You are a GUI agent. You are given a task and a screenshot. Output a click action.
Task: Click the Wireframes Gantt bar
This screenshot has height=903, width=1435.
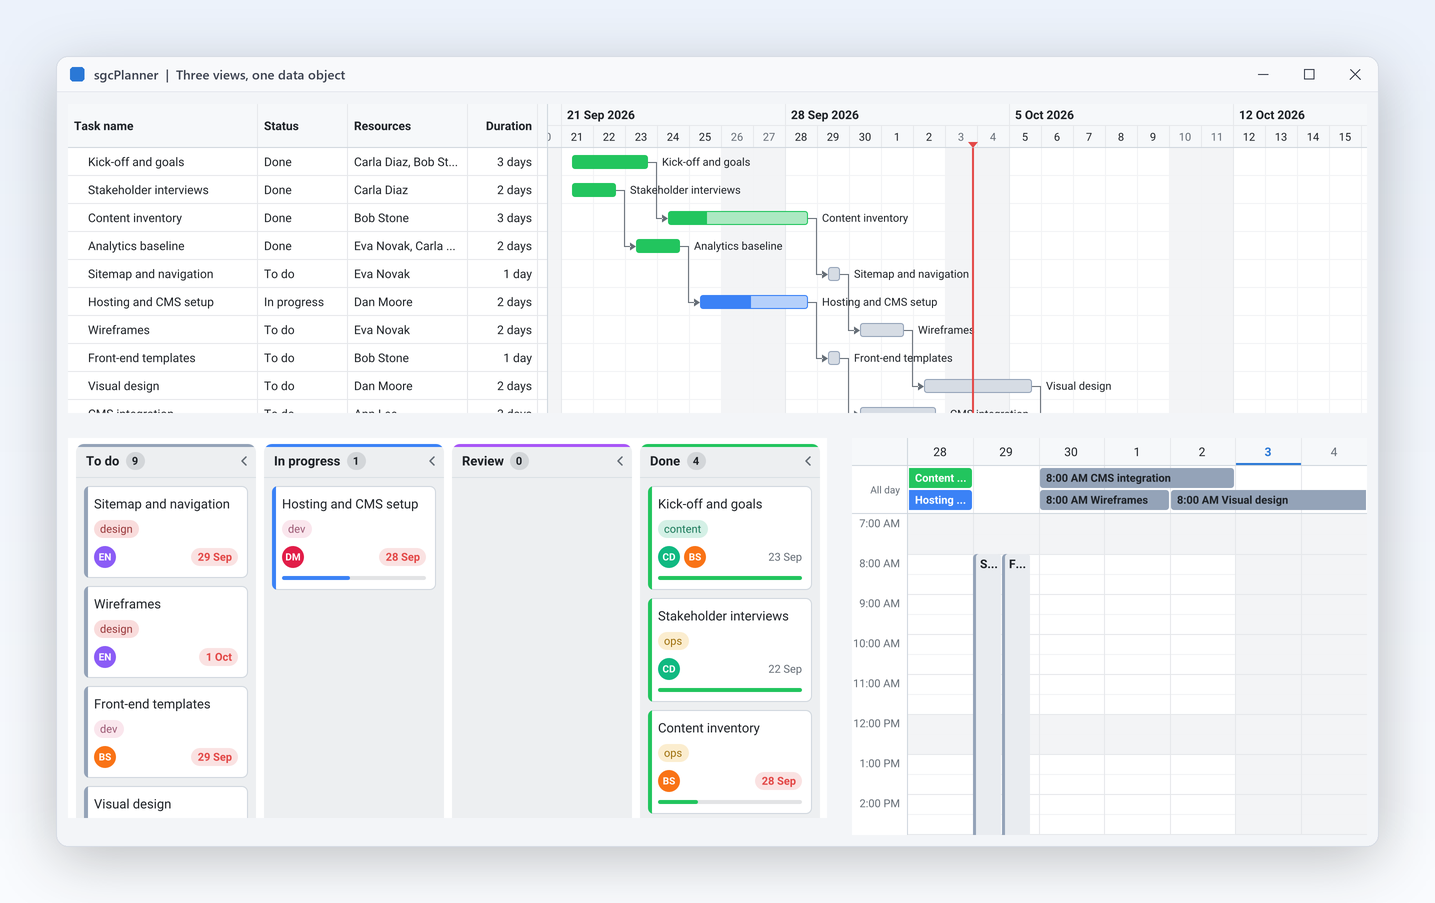(x=882, y=330)
